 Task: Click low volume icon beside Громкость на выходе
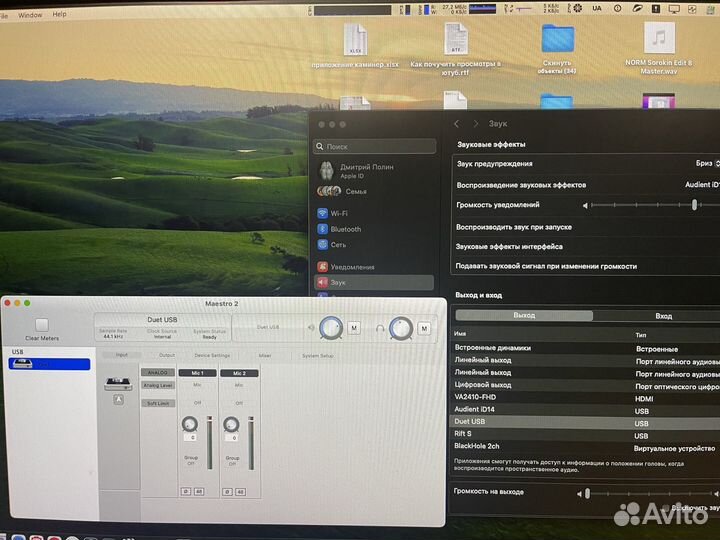(x=579, y=494)
